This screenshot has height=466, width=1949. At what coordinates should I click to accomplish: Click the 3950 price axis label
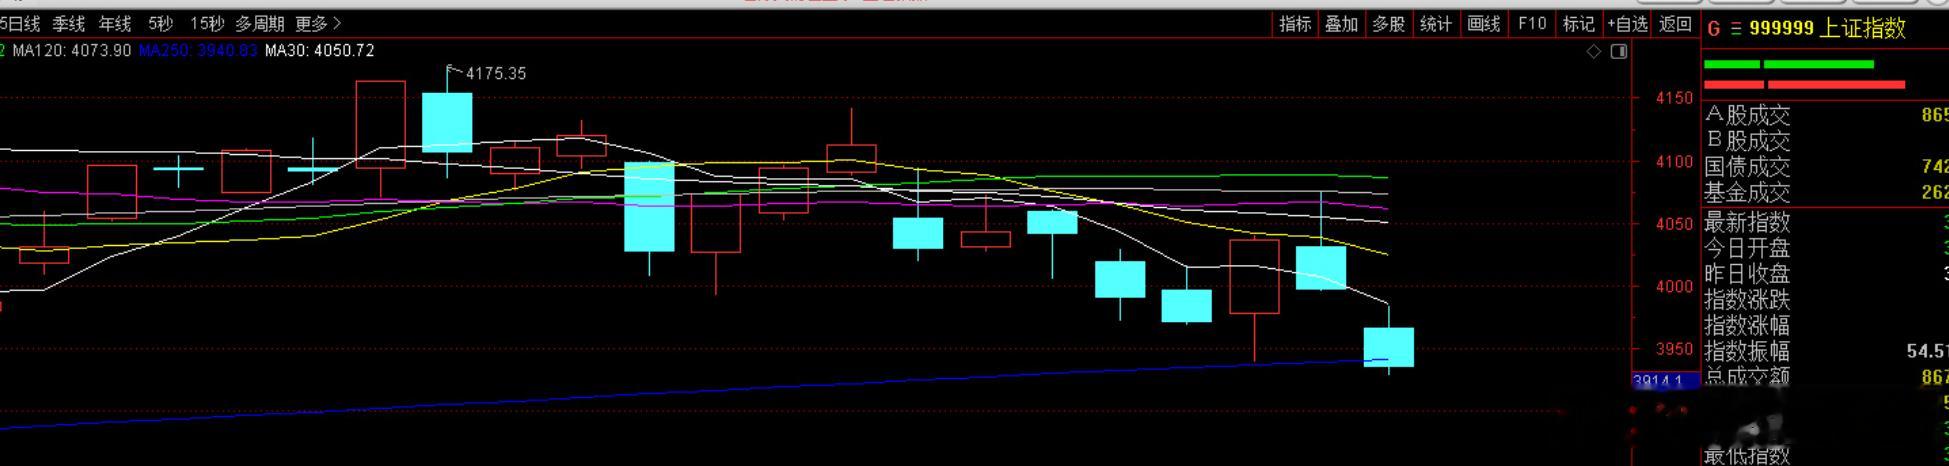coord(1674,349)
